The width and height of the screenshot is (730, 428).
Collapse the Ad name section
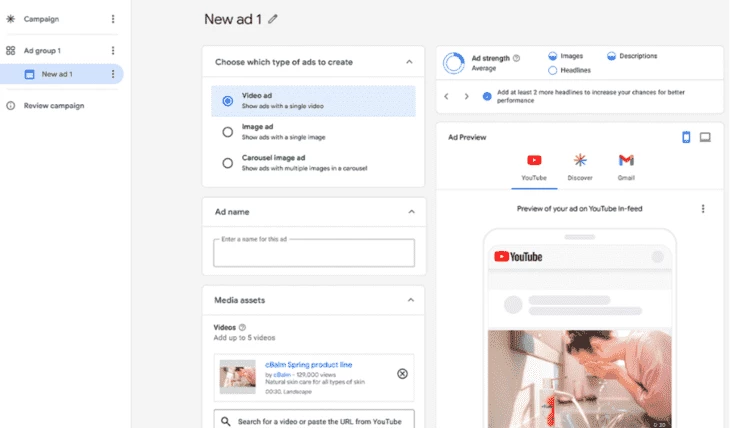point(411,212)
